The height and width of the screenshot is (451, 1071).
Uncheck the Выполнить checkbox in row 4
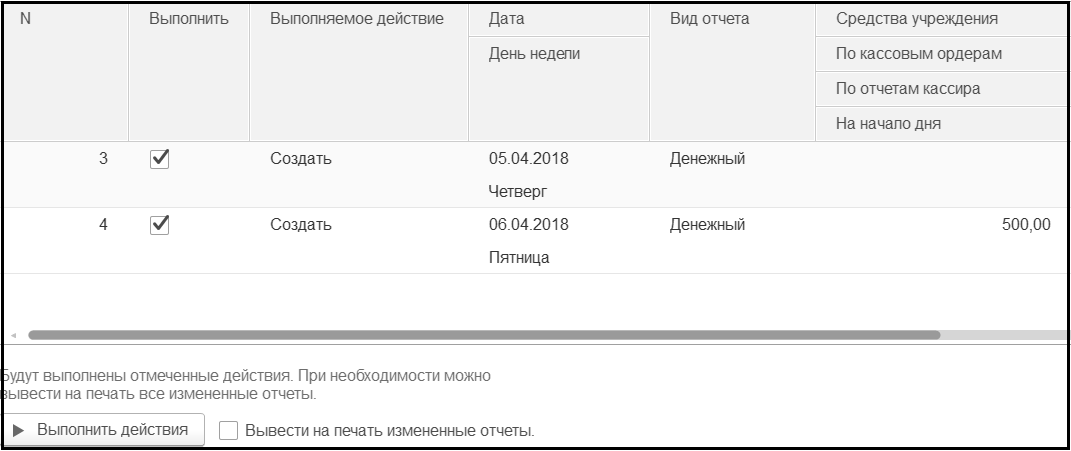point(159,225)
